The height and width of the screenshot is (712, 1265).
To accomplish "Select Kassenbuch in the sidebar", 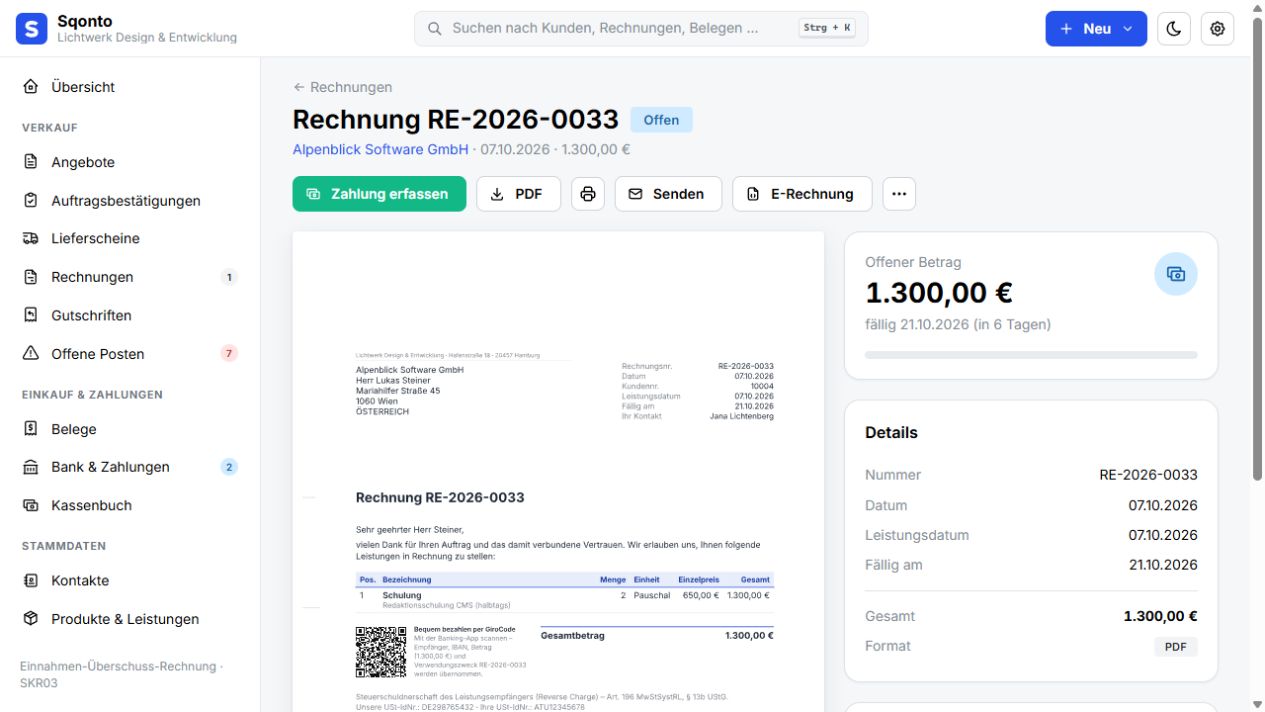I will click(x=130, y=505).
